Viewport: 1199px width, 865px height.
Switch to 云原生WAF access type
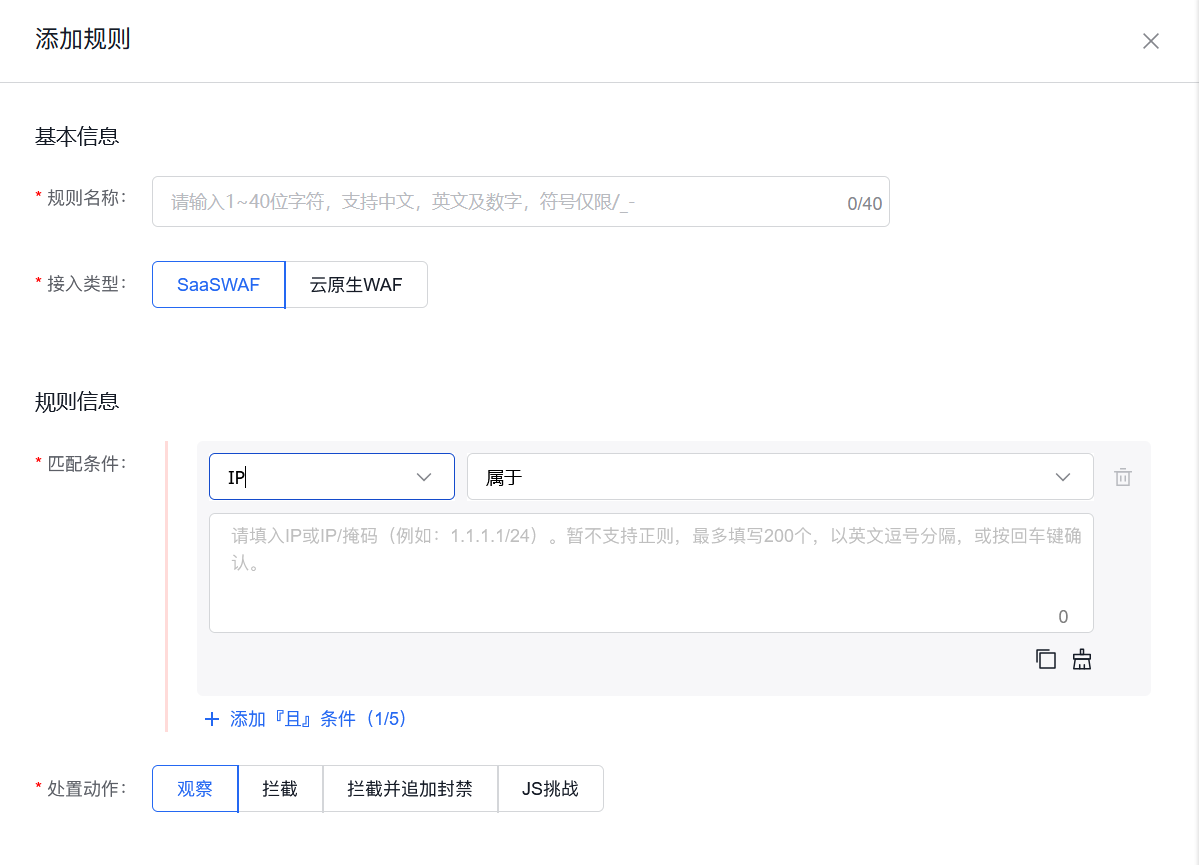356,284
